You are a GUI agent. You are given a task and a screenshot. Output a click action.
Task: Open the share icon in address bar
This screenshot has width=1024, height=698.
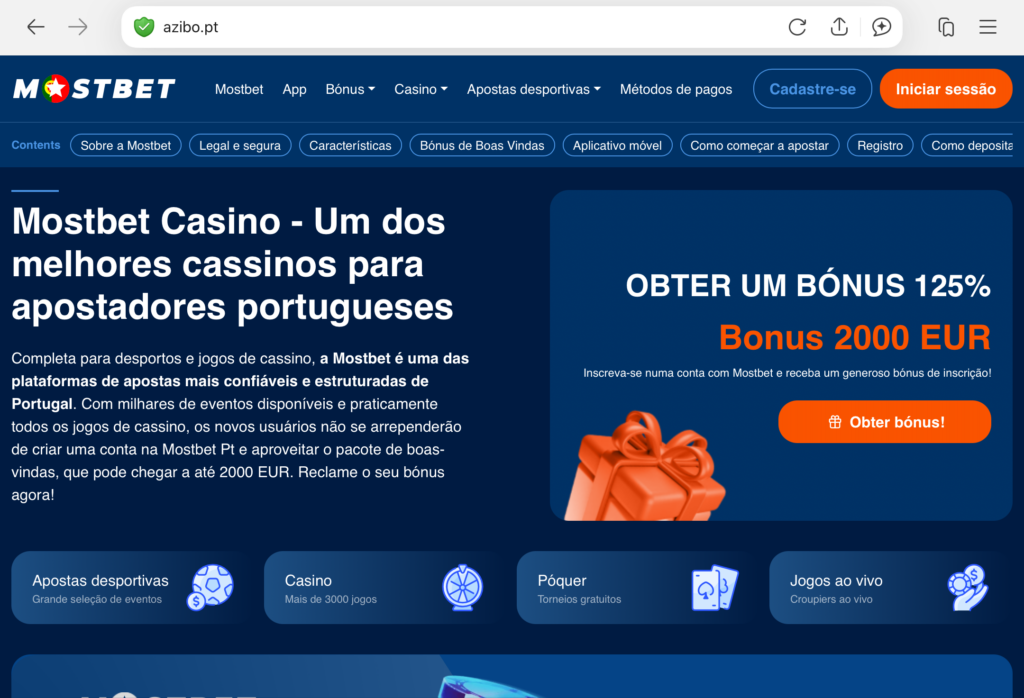839,27
